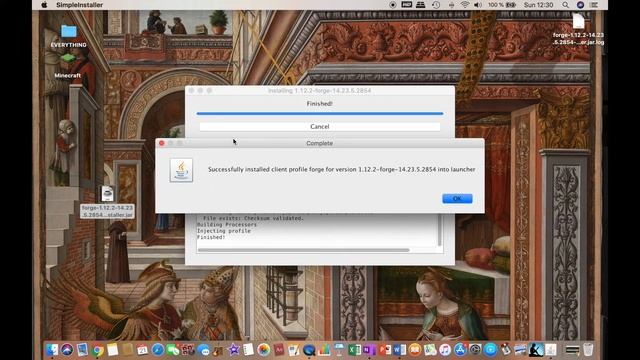Click the Siri icon in menu bar
Image resolution: width=640 pixels, height=360 pixels.
click(580, 5)
